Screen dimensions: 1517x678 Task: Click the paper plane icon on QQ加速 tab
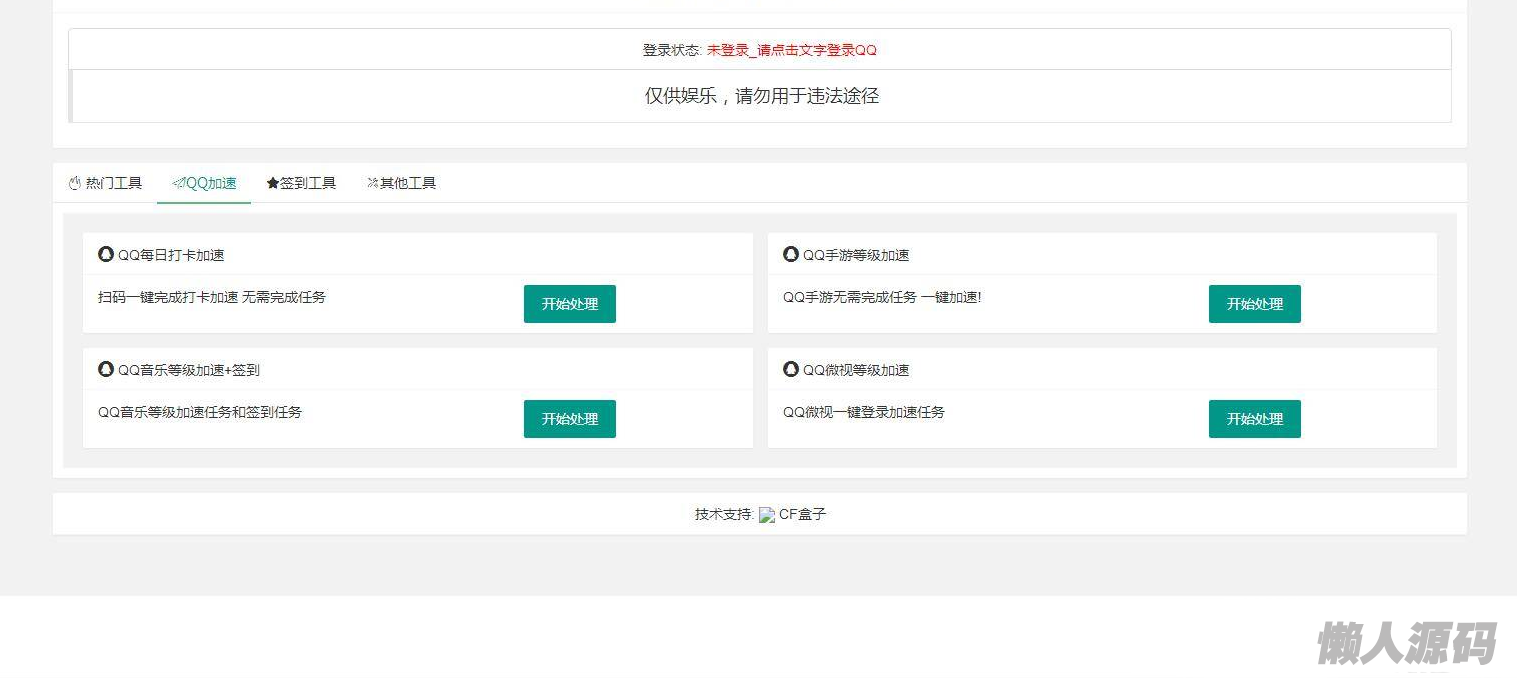(x=178, y=183)
